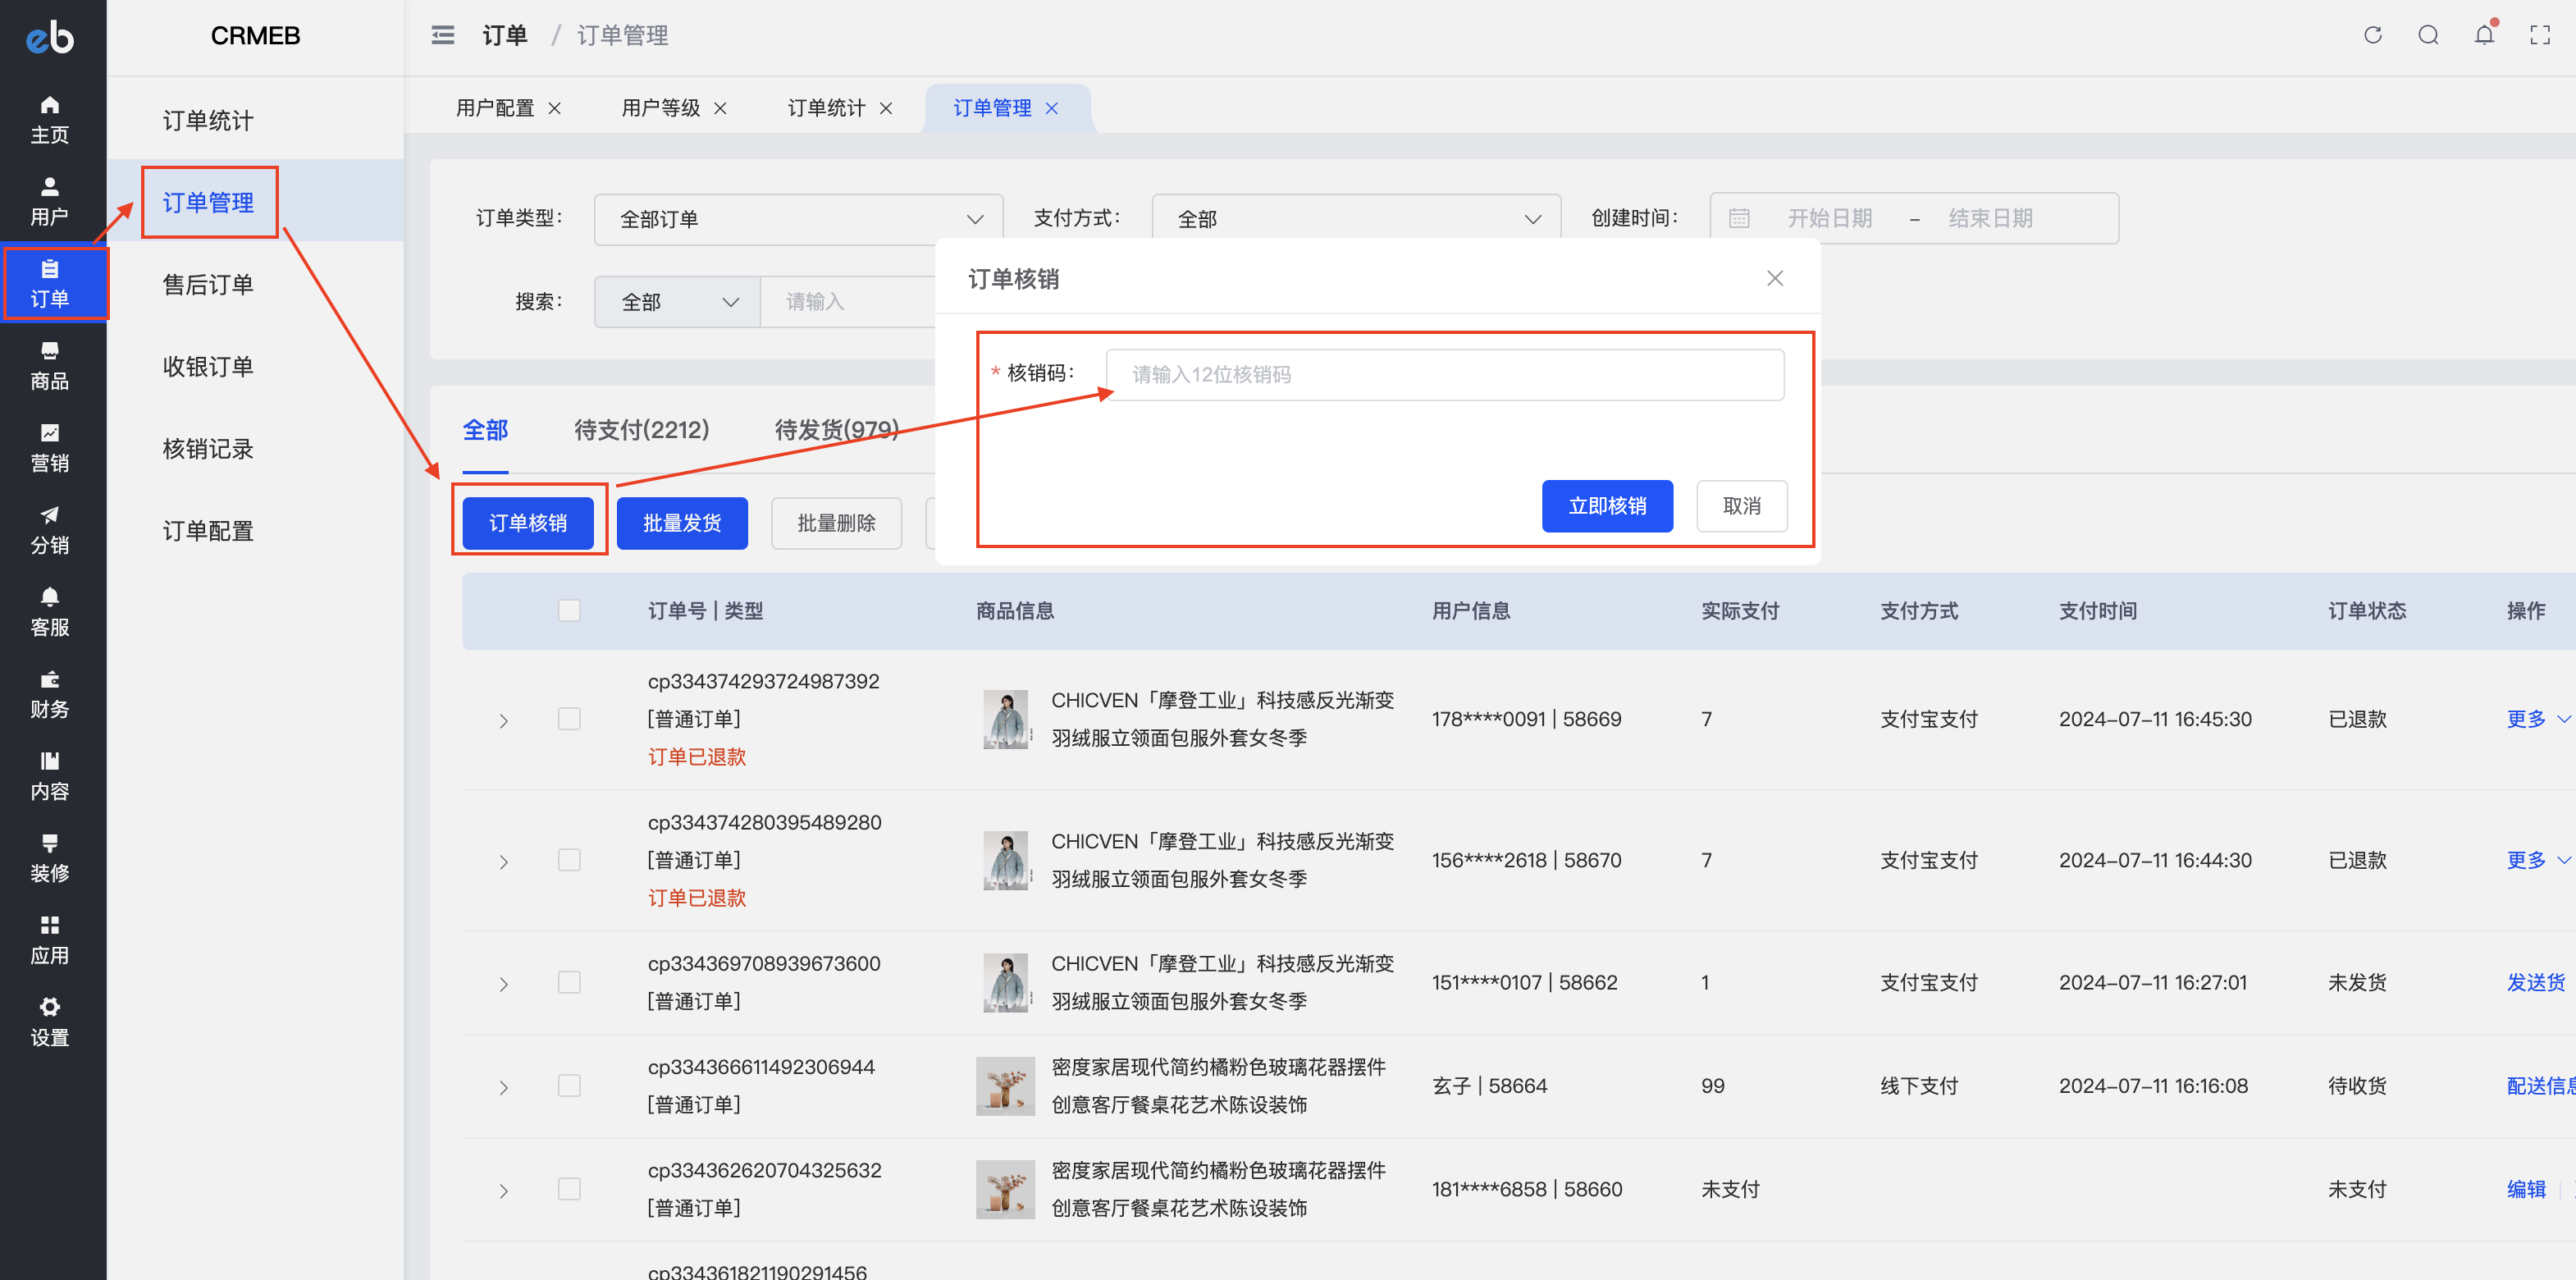Open the 营销 marketing section
The width and height of the screenshot is (2576, 1280).
pos(50,447)
